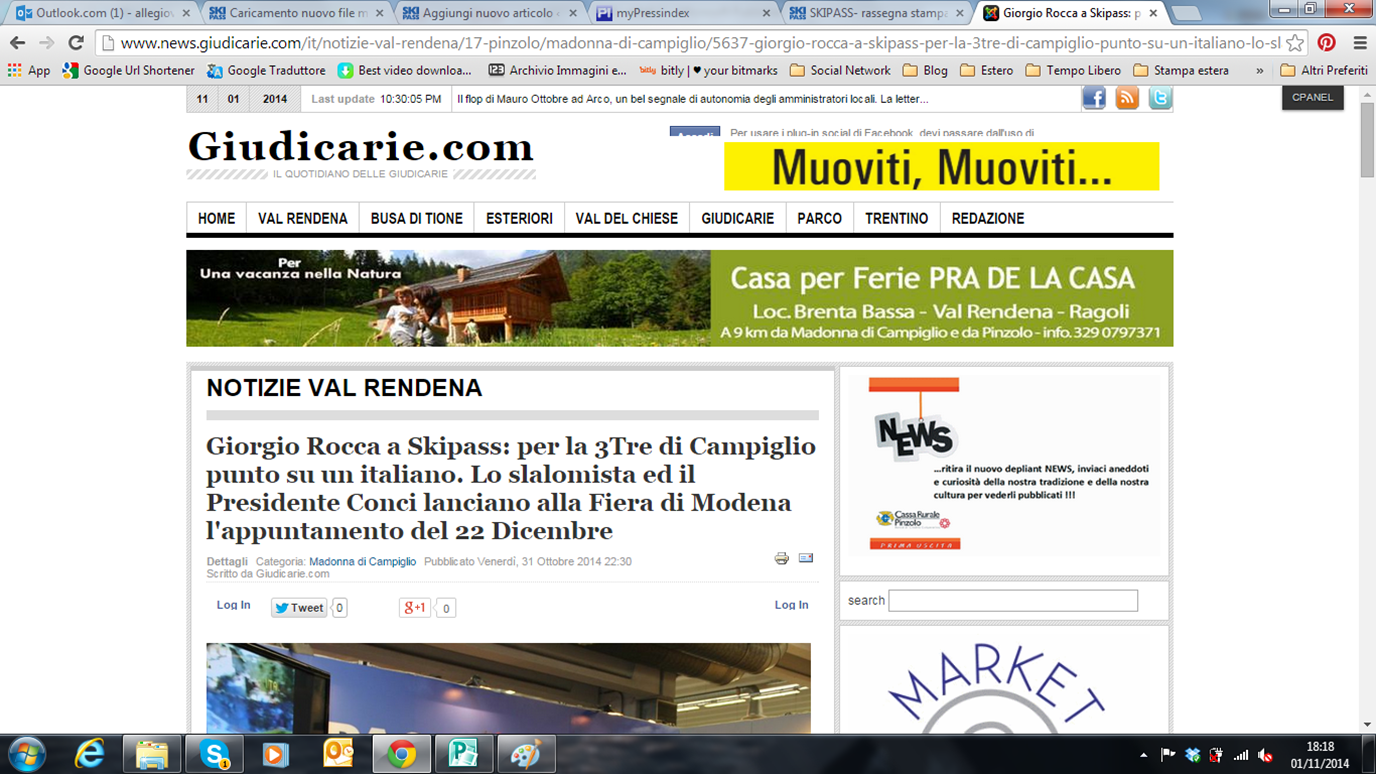Screen dimensions: 1376x774
Task: Email the article using the envelope icon
Action: pyautogui.click(x=806, y=558)
